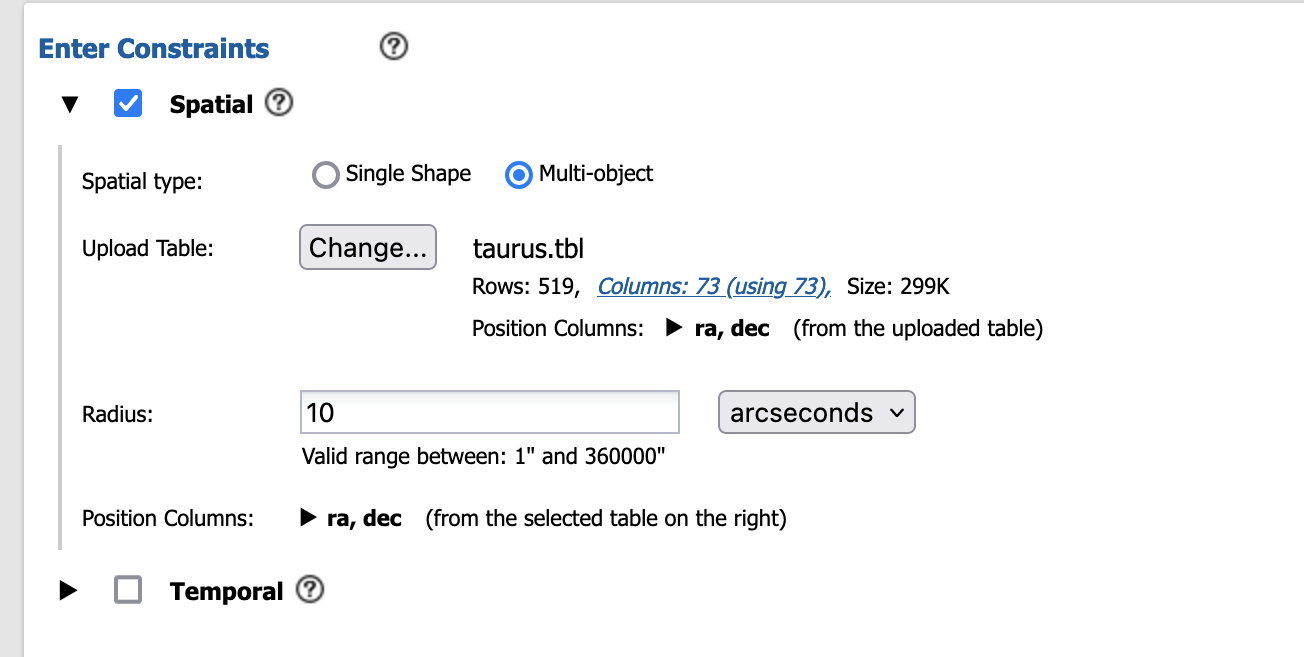Click the Enter Constraints heading

154,48
